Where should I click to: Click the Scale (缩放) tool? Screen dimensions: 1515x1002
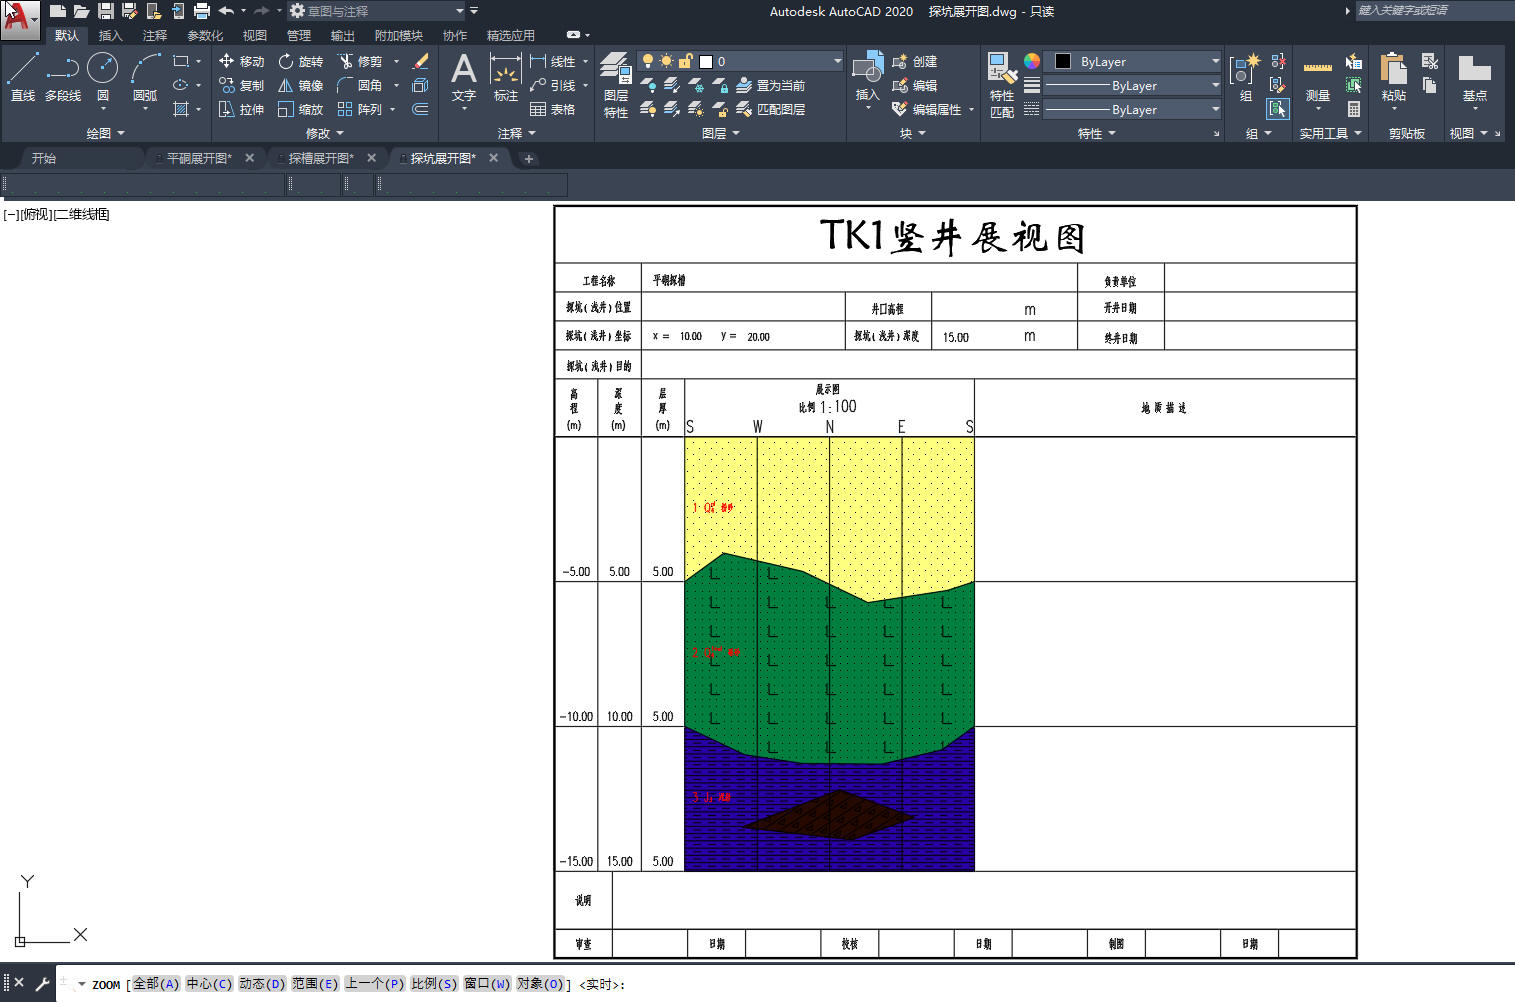301,109
